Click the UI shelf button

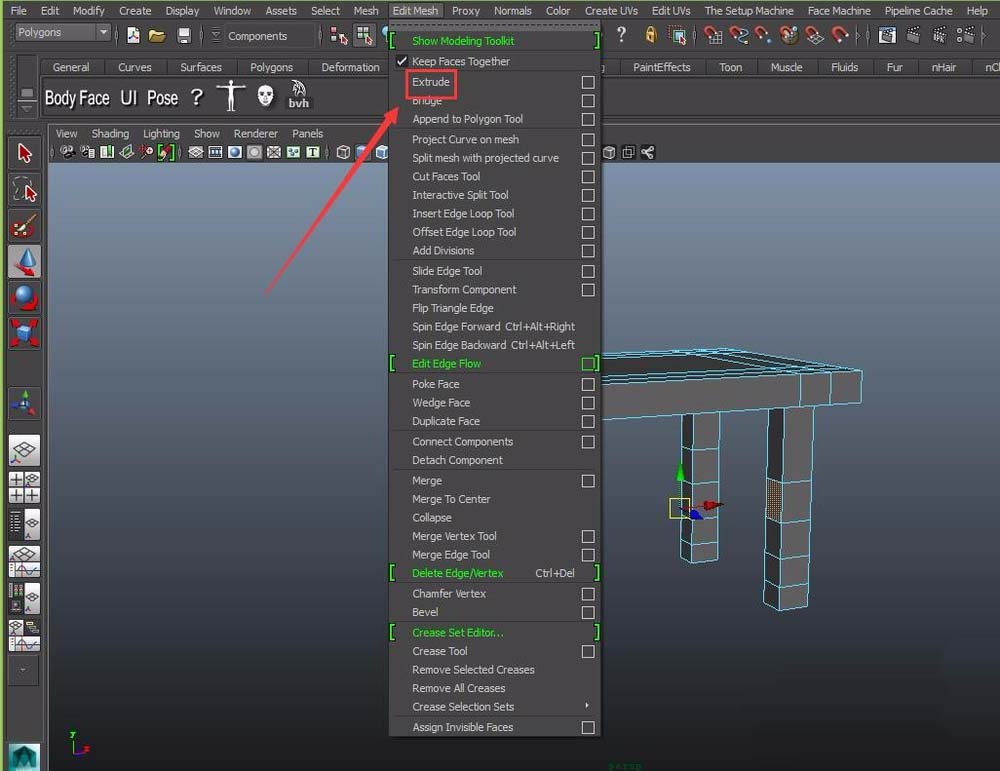[128, 98]
